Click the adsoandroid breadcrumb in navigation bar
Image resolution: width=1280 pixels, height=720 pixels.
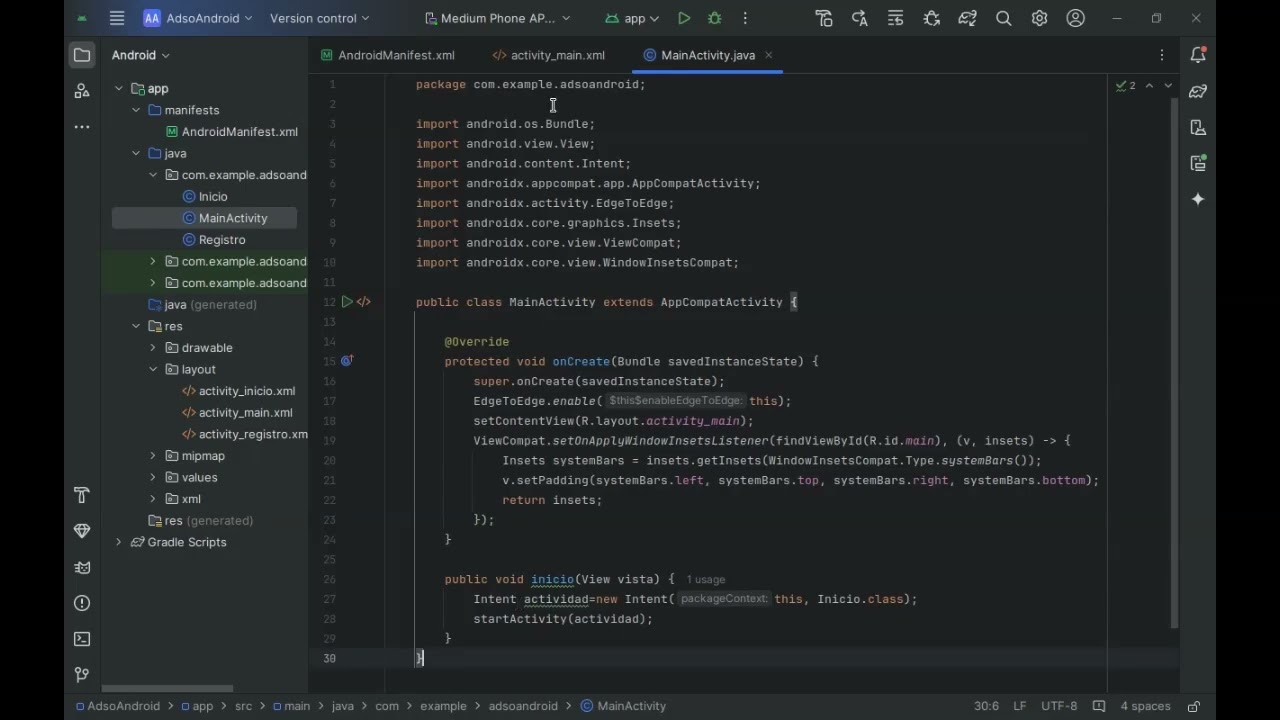[x=523, y=706]
